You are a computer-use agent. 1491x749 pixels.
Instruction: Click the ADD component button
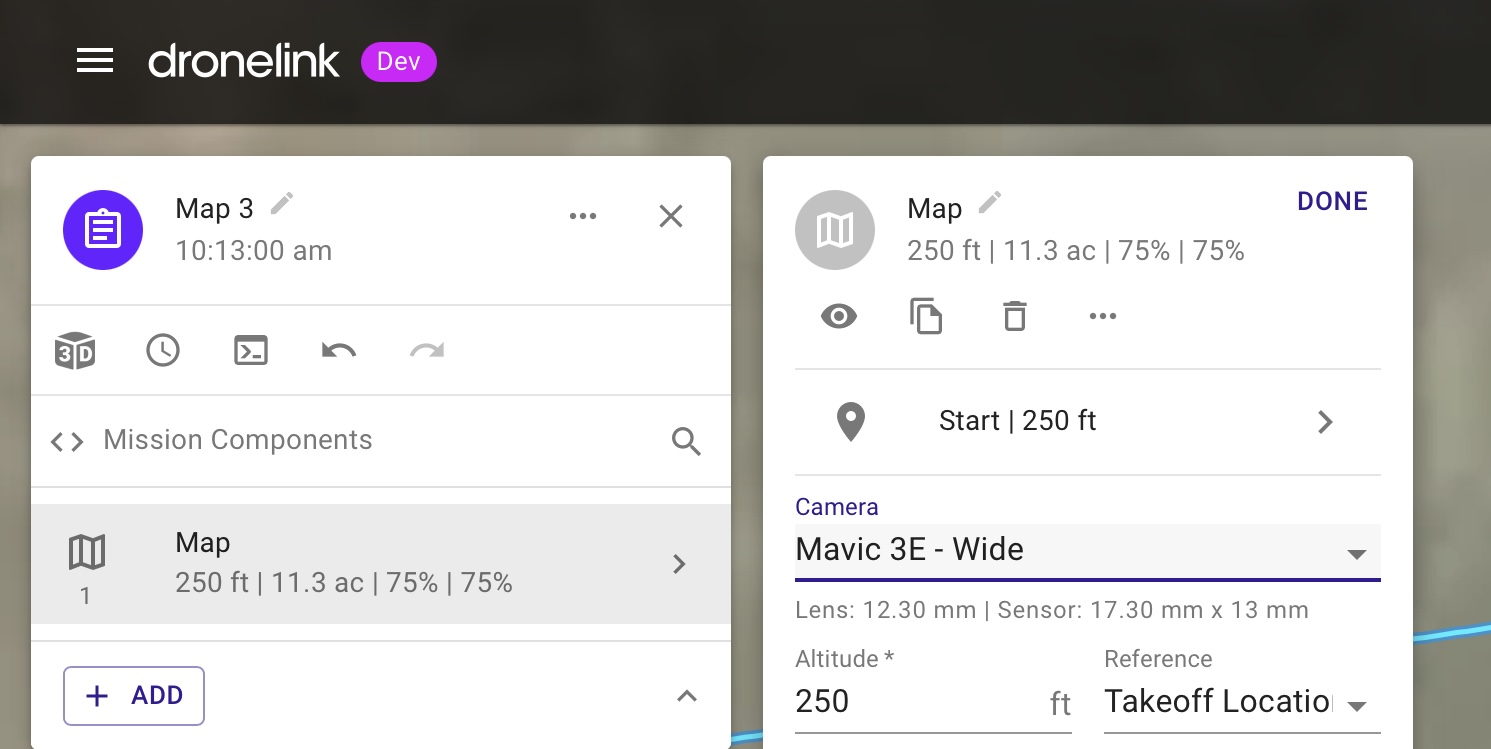tap(134, 696)
